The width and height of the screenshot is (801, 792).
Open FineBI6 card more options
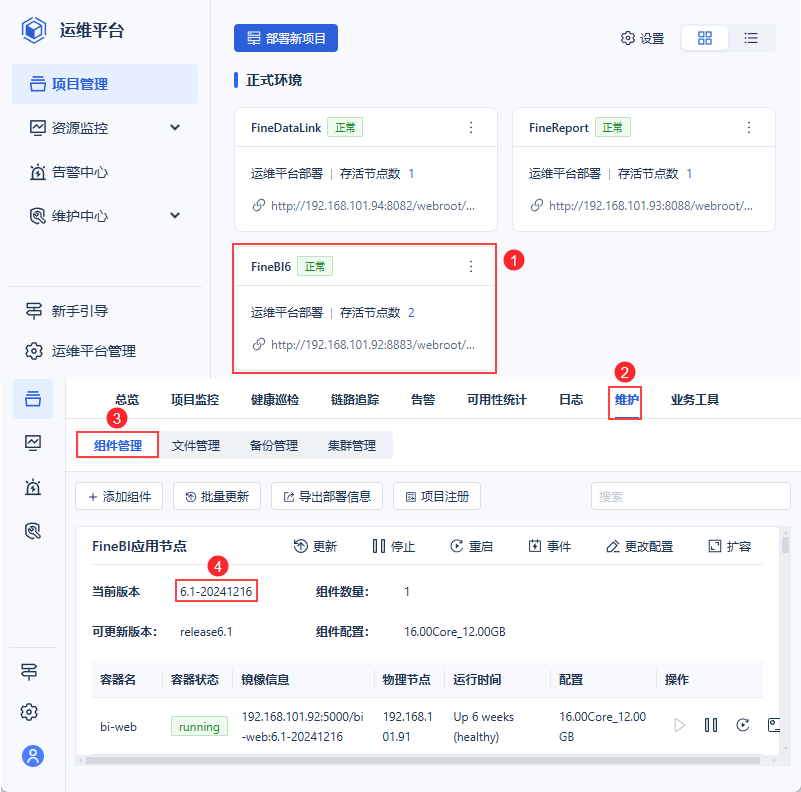tap(471, 266)
